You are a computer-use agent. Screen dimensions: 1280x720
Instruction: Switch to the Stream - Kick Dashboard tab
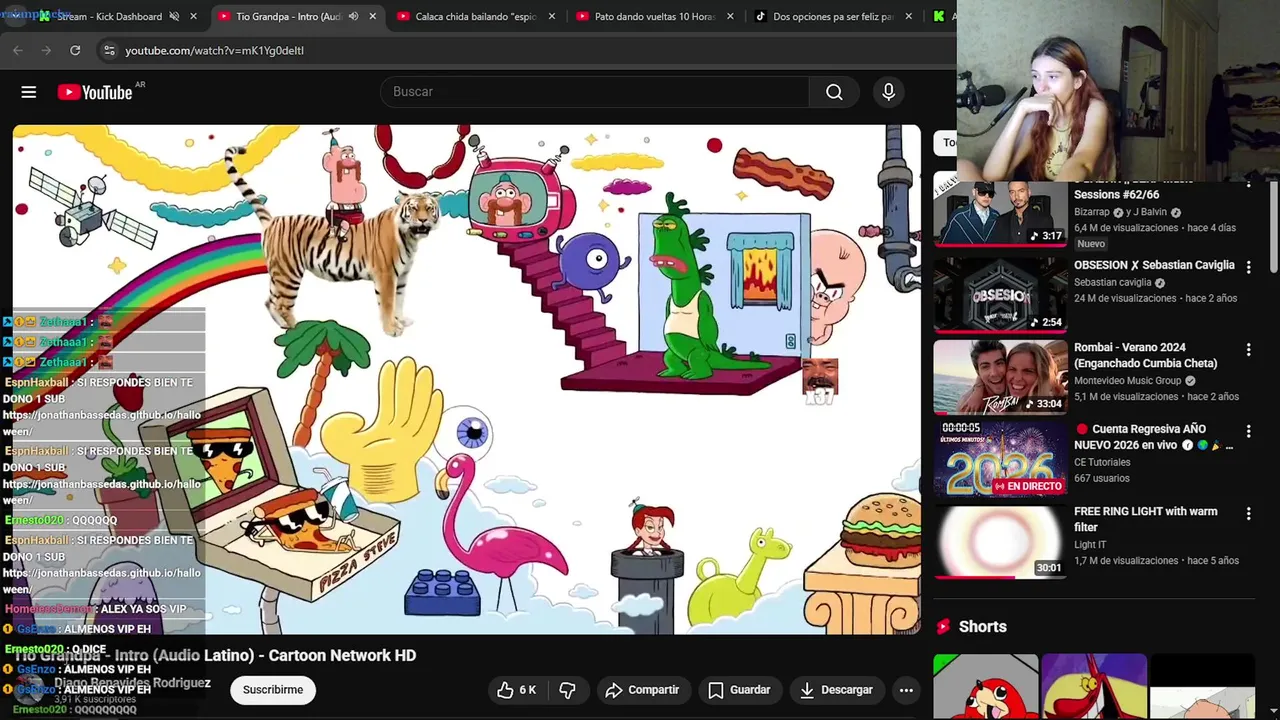108,16
